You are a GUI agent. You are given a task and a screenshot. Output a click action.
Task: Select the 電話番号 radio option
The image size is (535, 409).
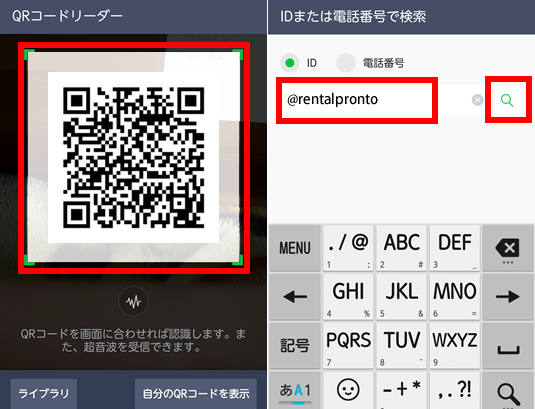[x=346, y=63]
